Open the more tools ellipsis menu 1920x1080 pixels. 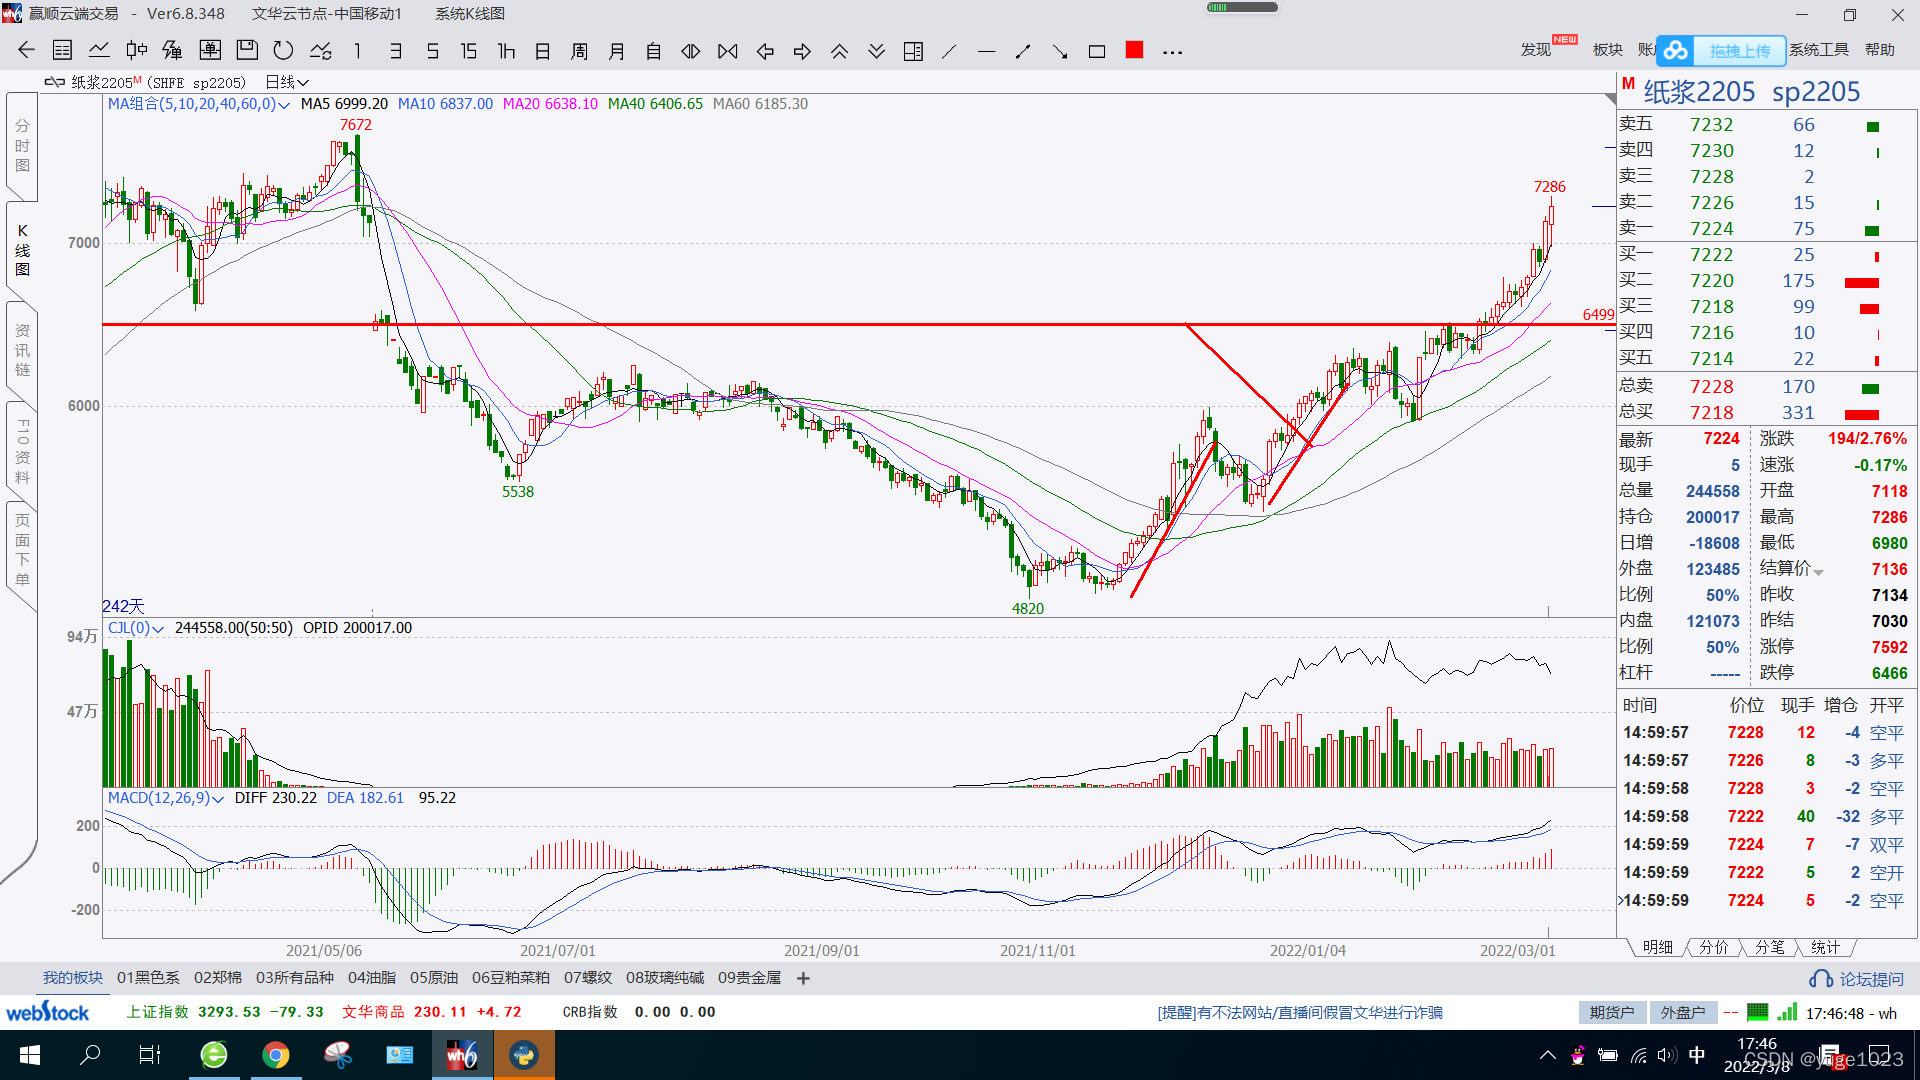pyautogui.click(x=1172, y=52)
